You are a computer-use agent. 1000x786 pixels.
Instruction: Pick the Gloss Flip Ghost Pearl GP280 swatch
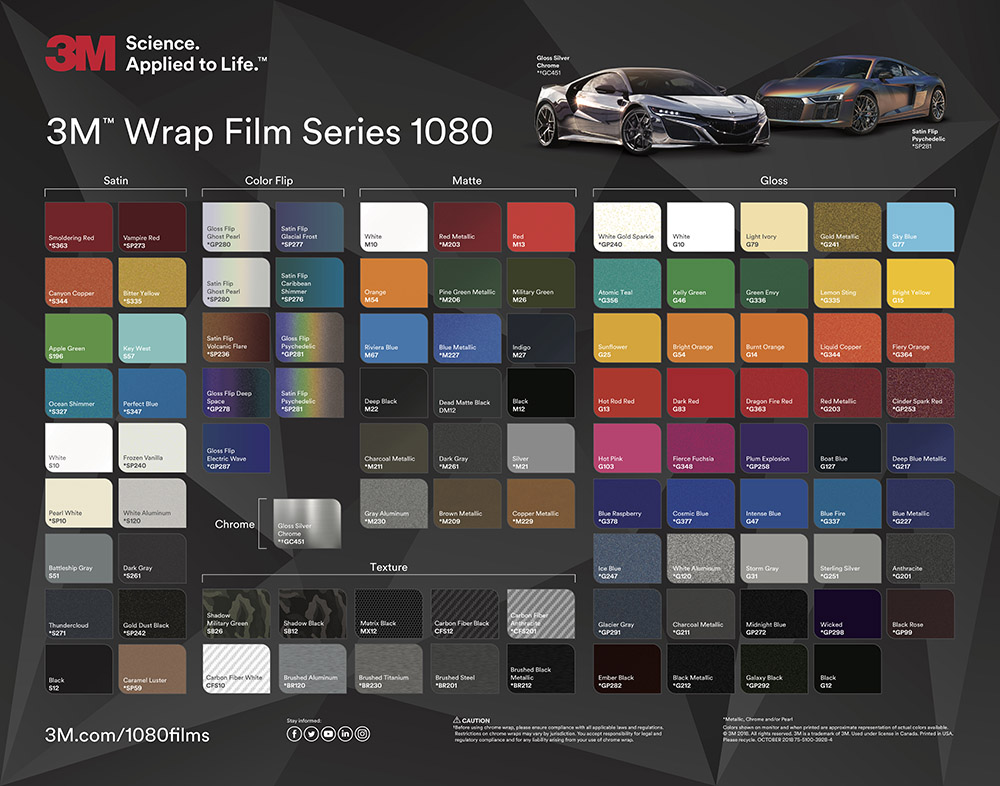pos(236,227)
